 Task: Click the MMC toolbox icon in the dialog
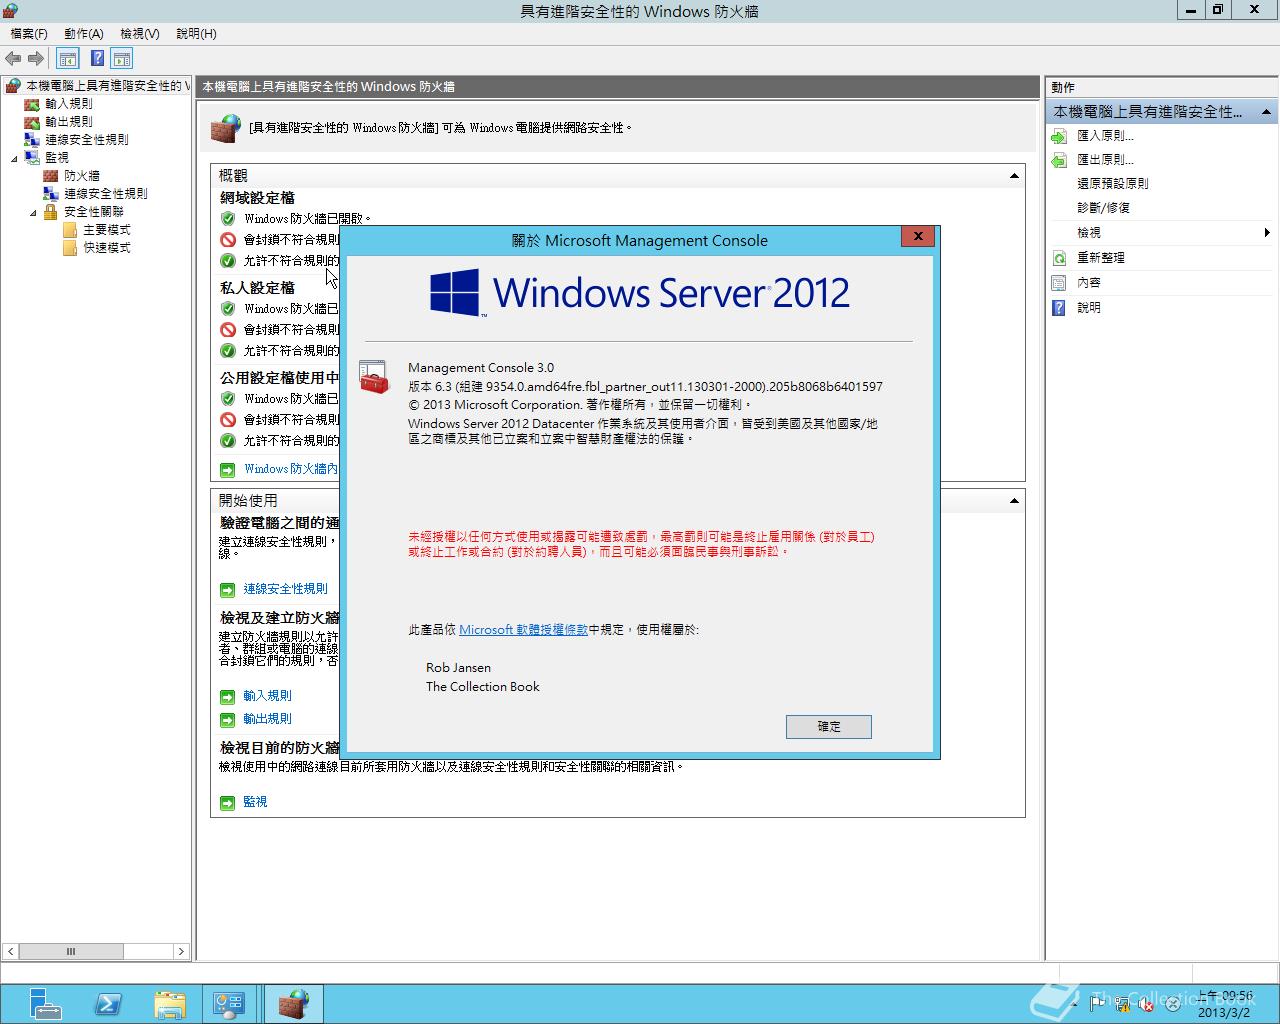pos(373,377)
